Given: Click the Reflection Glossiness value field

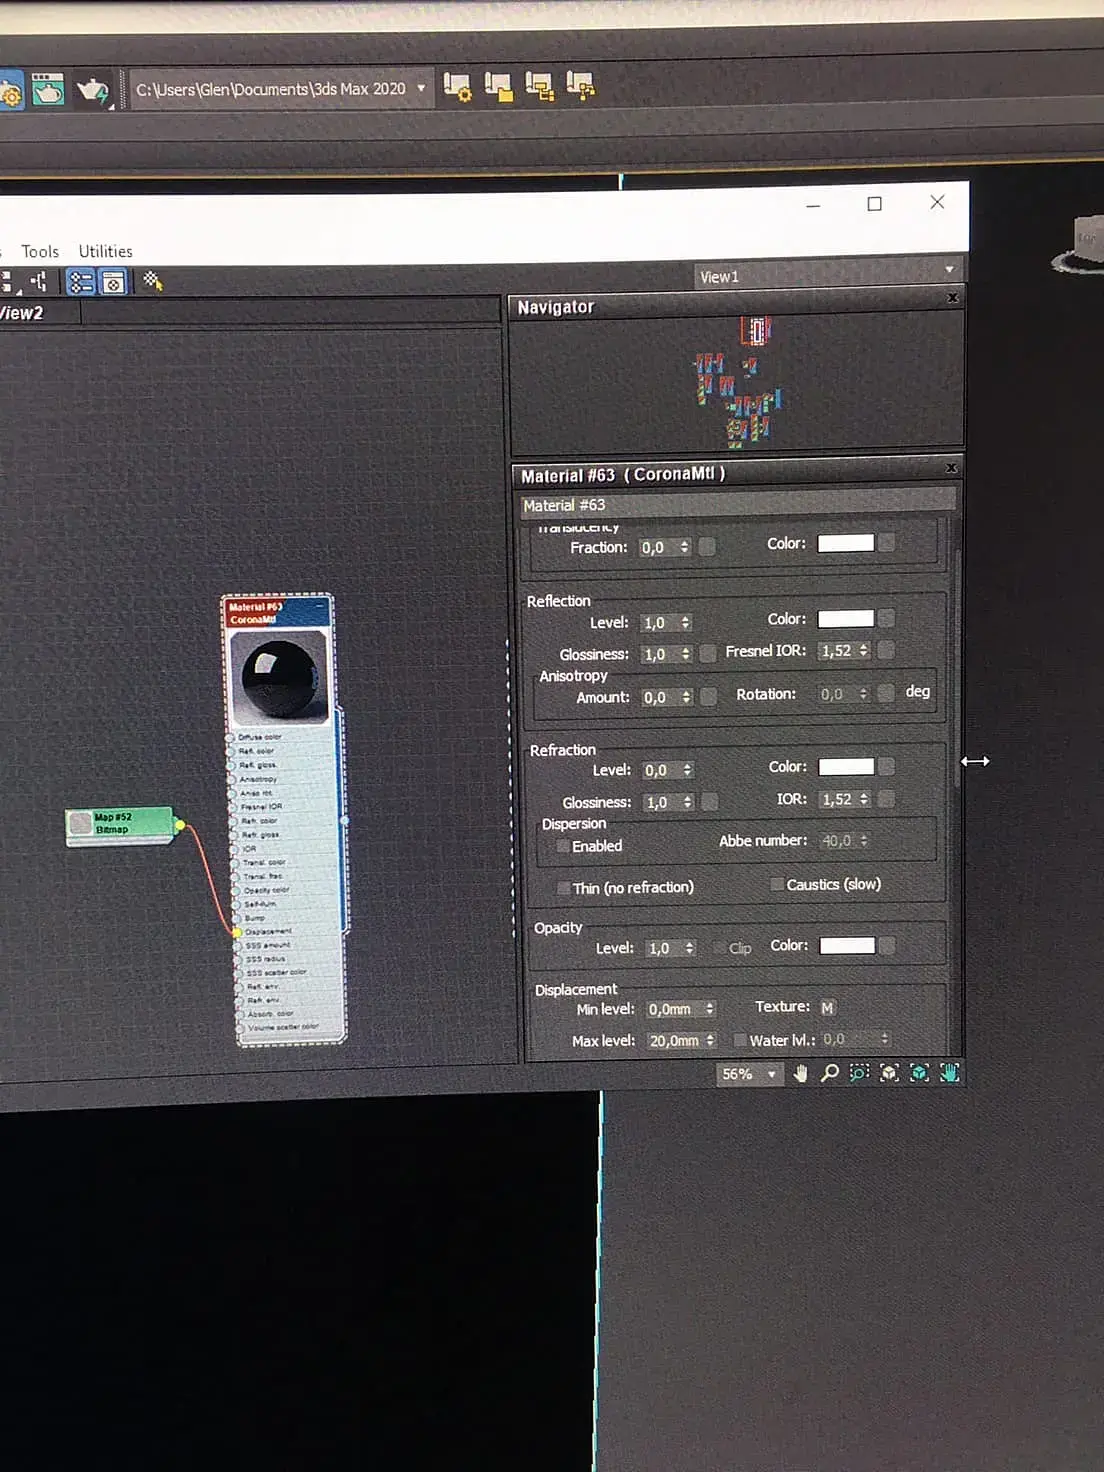Looking at the screenshot, I should point(658,654).
